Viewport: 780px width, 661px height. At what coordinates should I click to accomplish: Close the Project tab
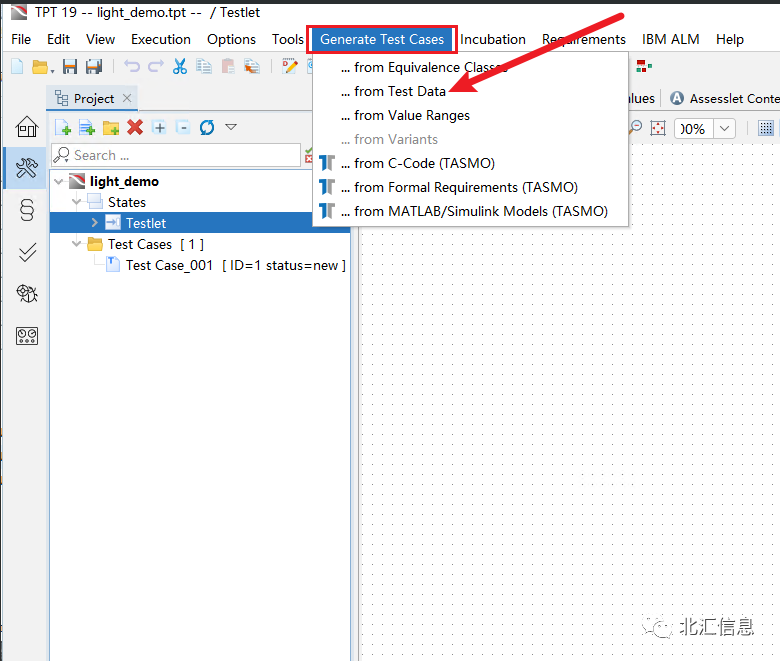tap(127, 98)
